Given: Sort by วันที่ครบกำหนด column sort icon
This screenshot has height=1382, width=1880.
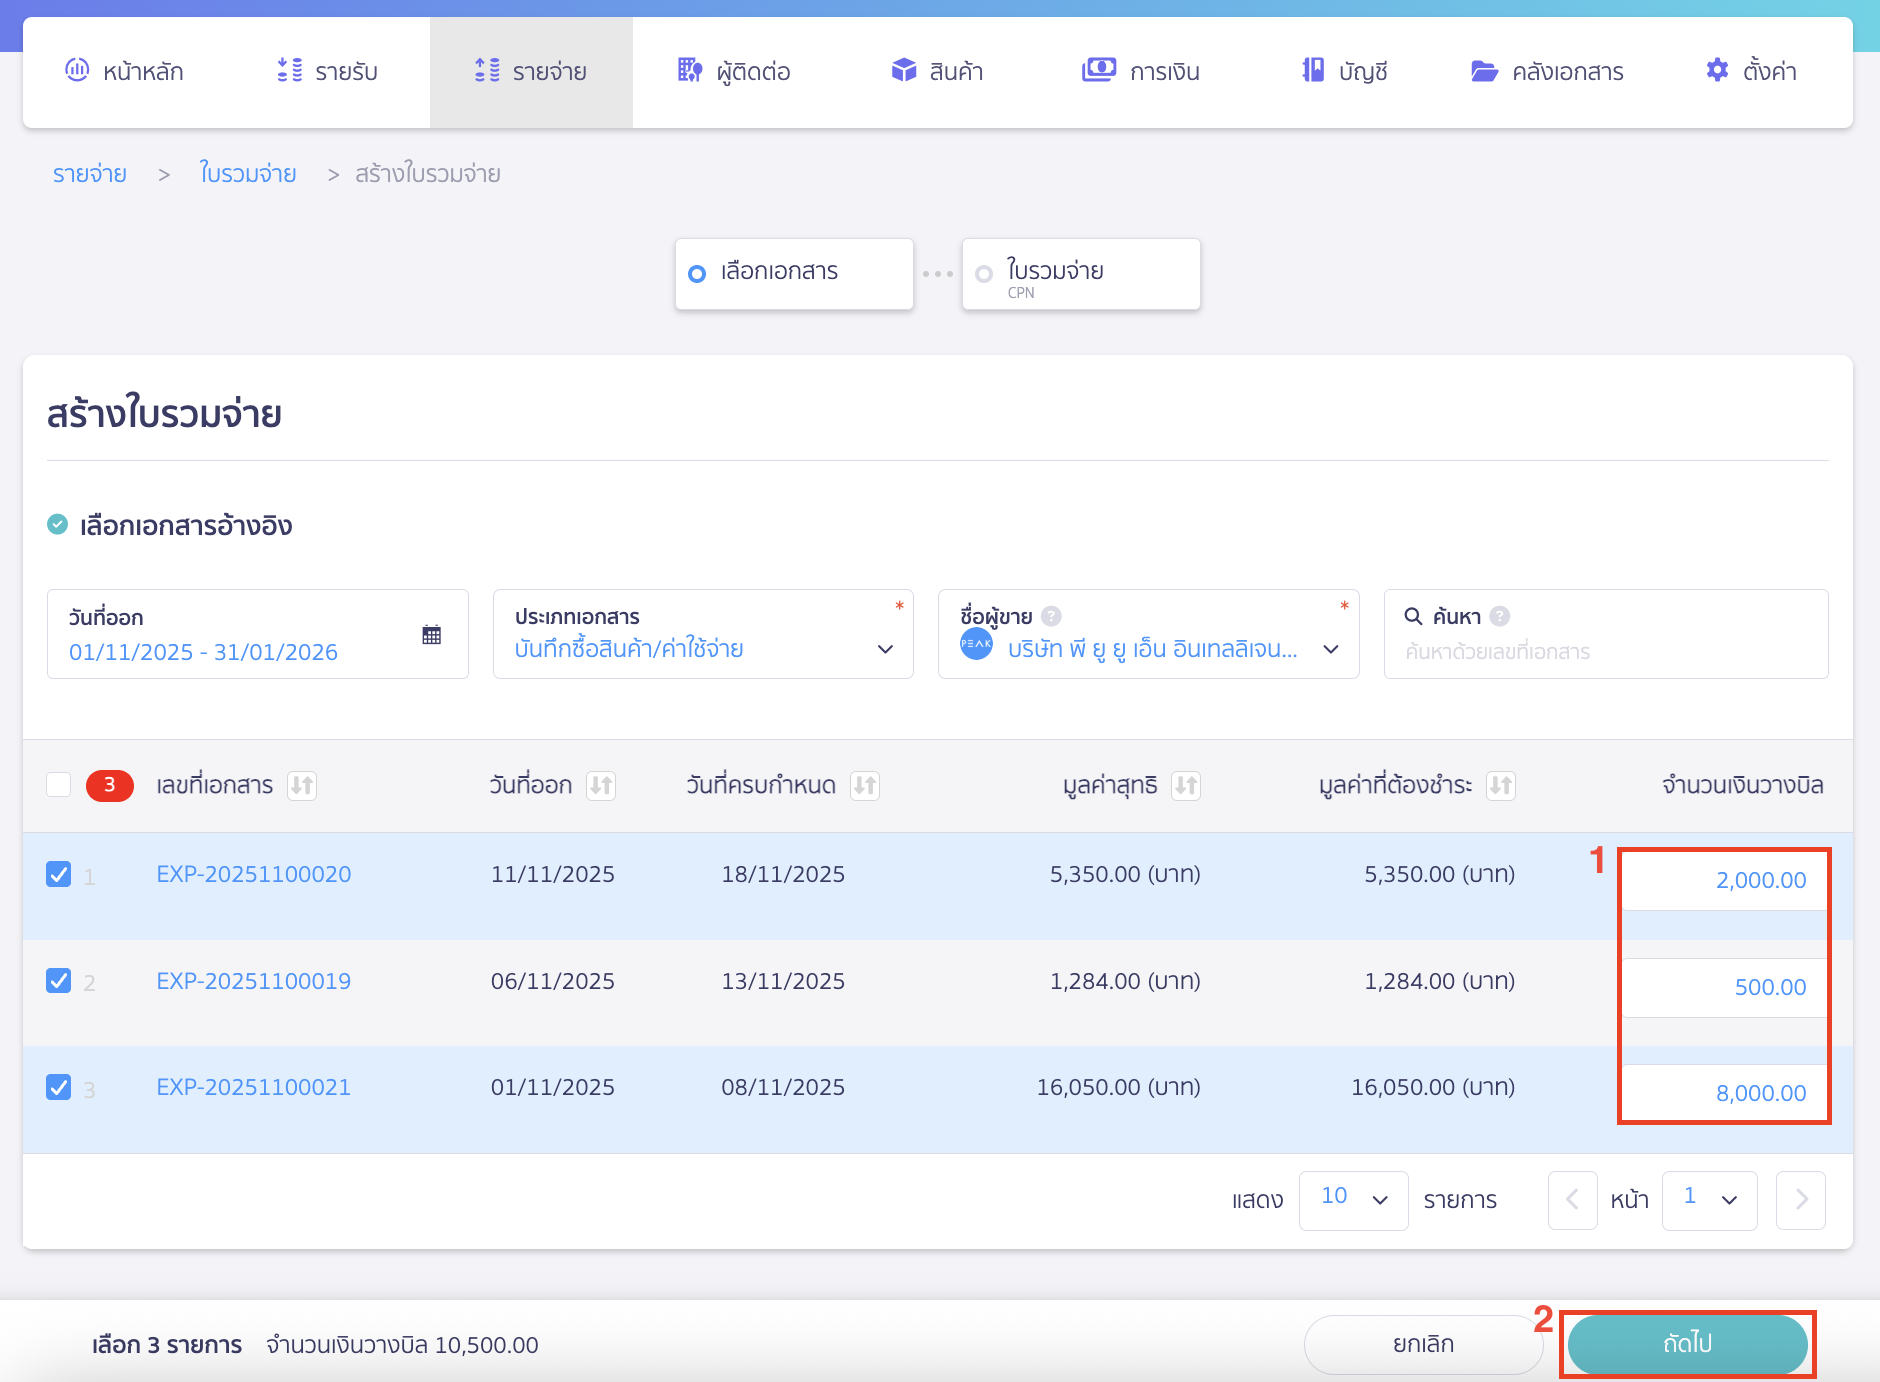Looking at the screenshot, I should pyautogui.click(x=865, y=786).
